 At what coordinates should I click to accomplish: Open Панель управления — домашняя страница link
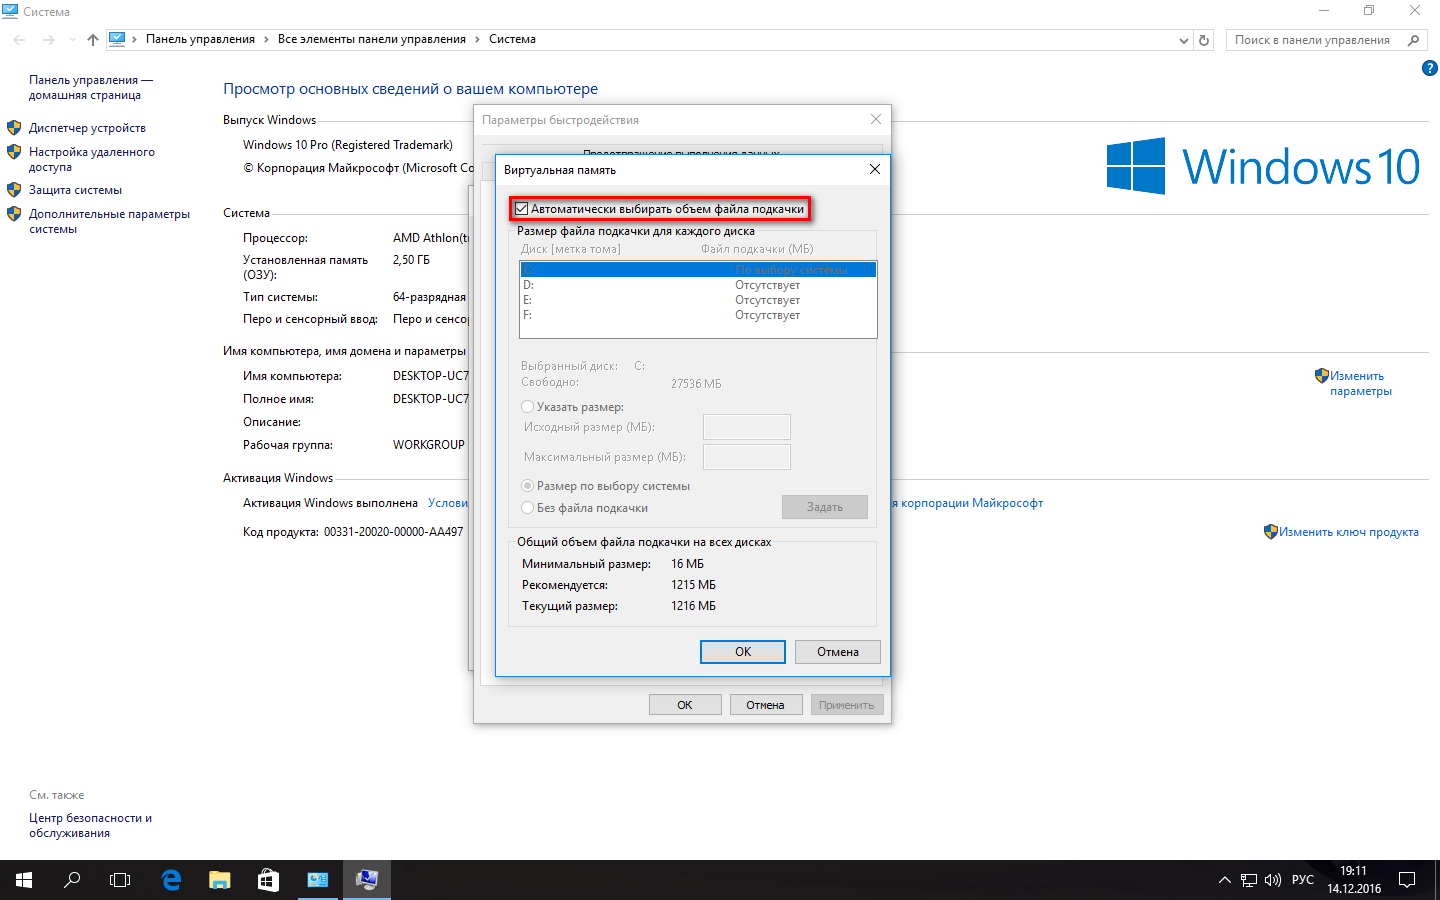(91, 87)
